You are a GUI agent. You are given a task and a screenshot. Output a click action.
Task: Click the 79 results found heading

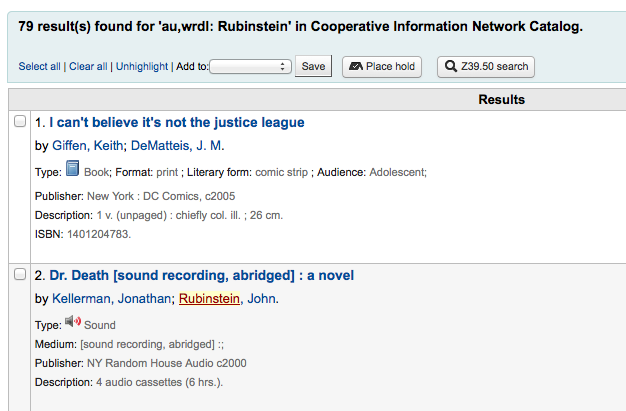click(300, 27)
